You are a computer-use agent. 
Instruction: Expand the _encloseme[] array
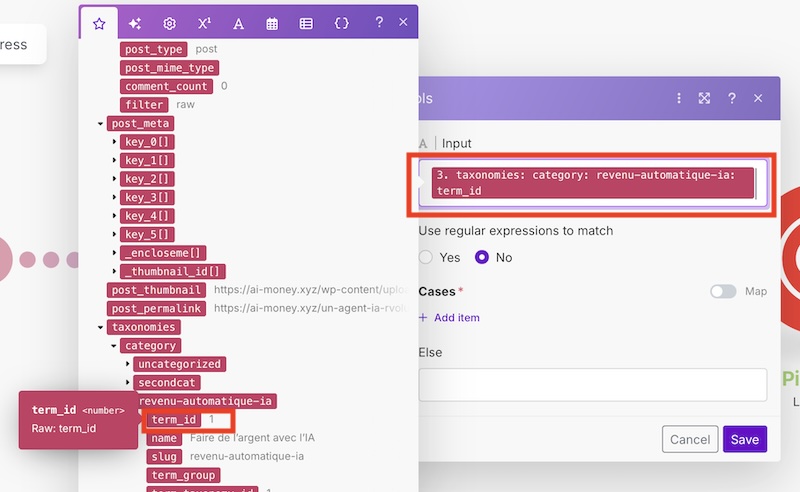click(114, 253)
